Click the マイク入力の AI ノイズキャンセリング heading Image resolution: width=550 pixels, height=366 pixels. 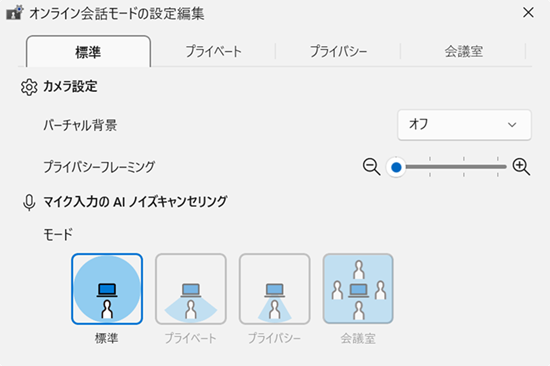(135, 202)
